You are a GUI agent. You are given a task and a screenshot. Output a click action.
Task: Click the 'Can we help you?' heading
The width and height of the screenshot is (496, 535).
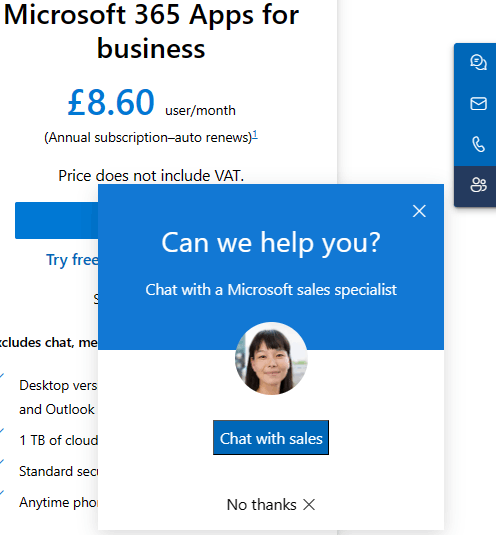point(271,243)
